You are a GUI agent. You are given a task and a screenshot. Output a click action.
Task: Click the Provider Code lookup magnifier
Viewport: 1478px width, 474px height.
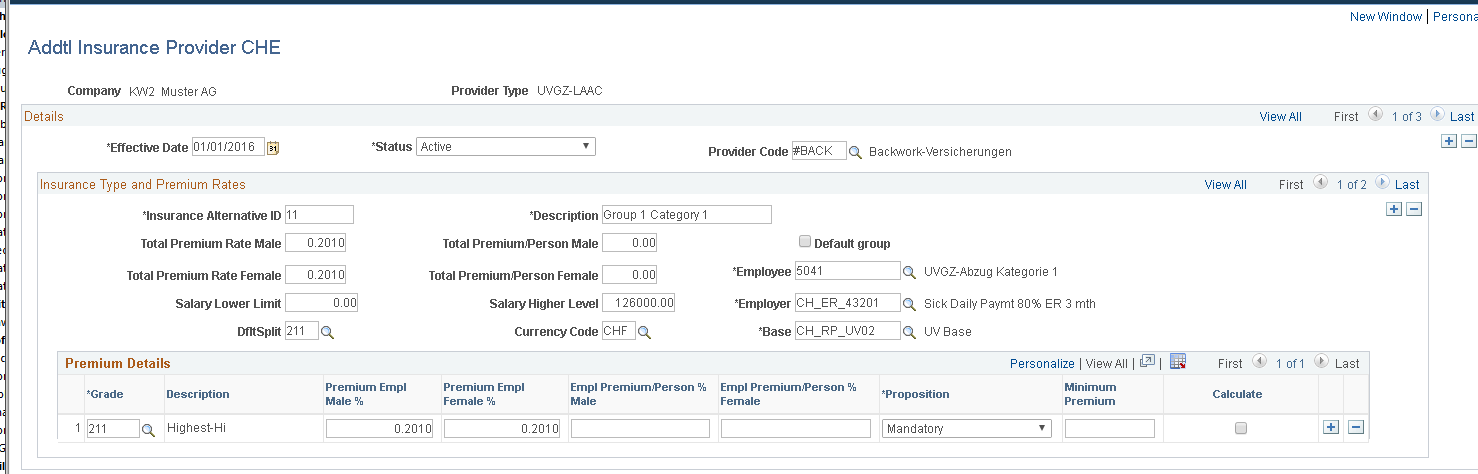[x=855, y=152]
